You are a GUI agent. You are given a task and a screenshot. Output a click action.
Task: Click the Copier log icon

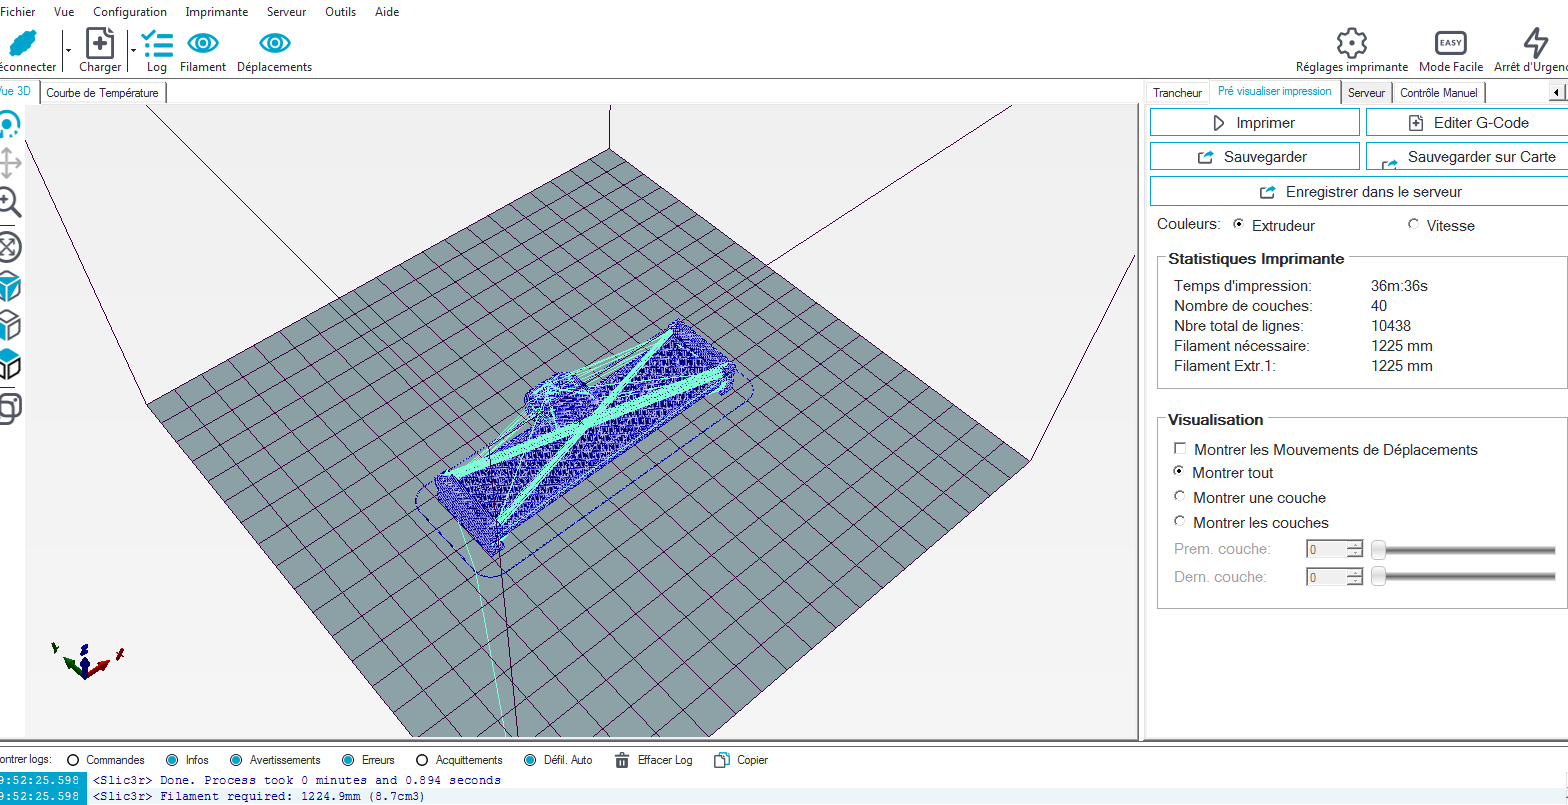pos(721,760)
